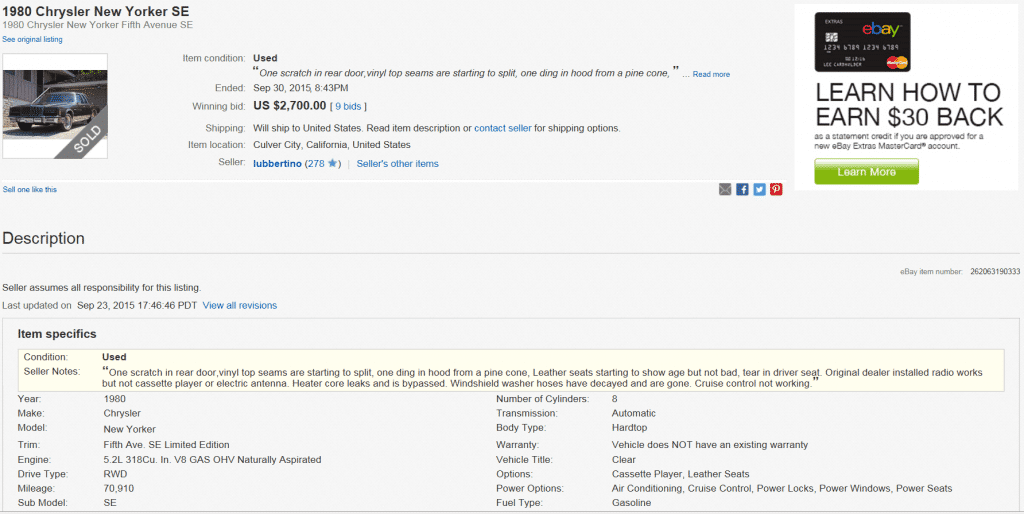
Task: View 'Seller's other items'
Action: [397, 163]
